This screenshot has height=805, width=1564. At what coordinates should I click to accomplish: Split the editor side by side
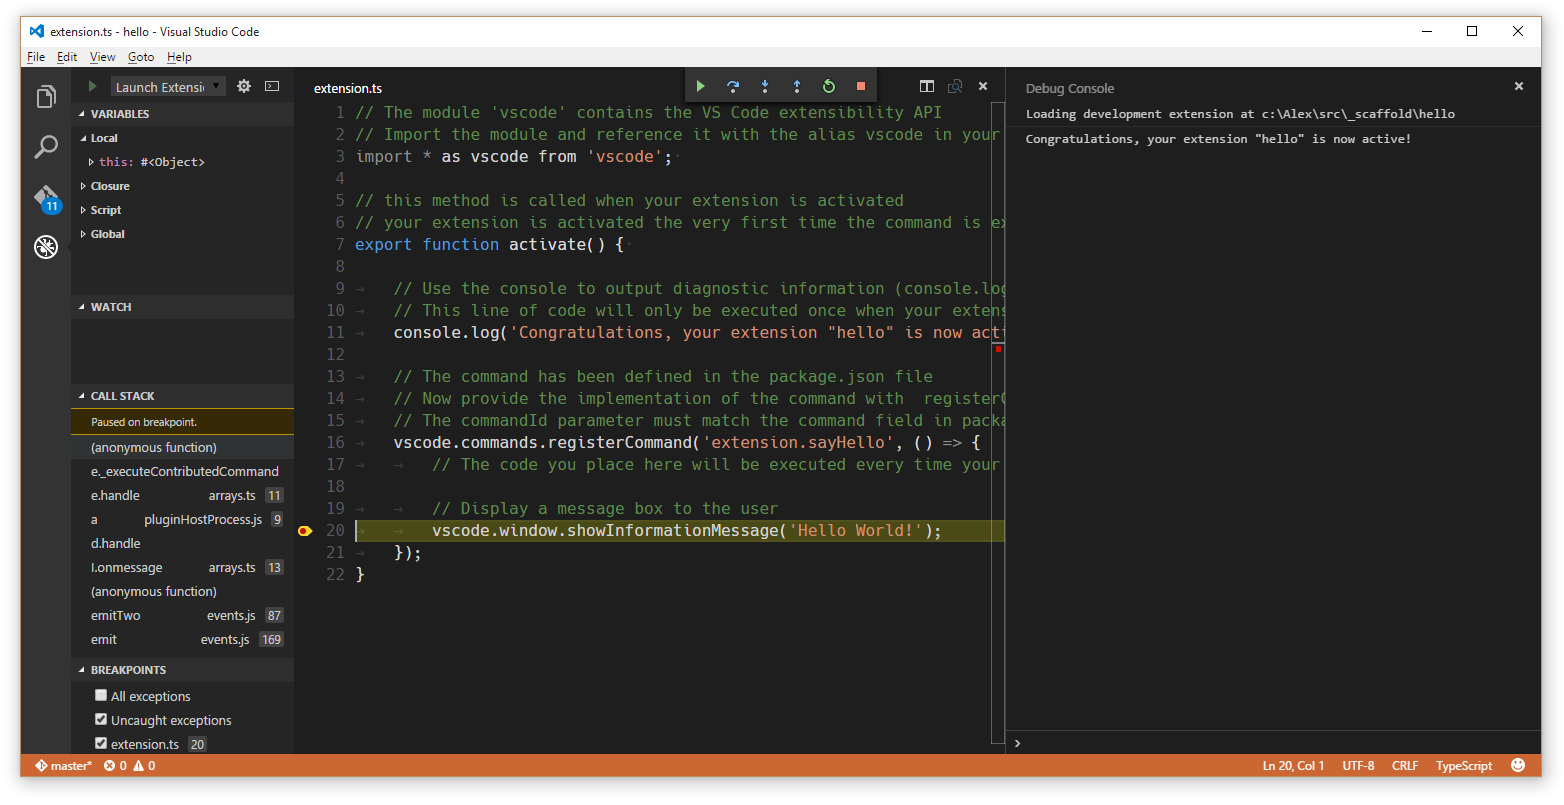coord(927,87)
